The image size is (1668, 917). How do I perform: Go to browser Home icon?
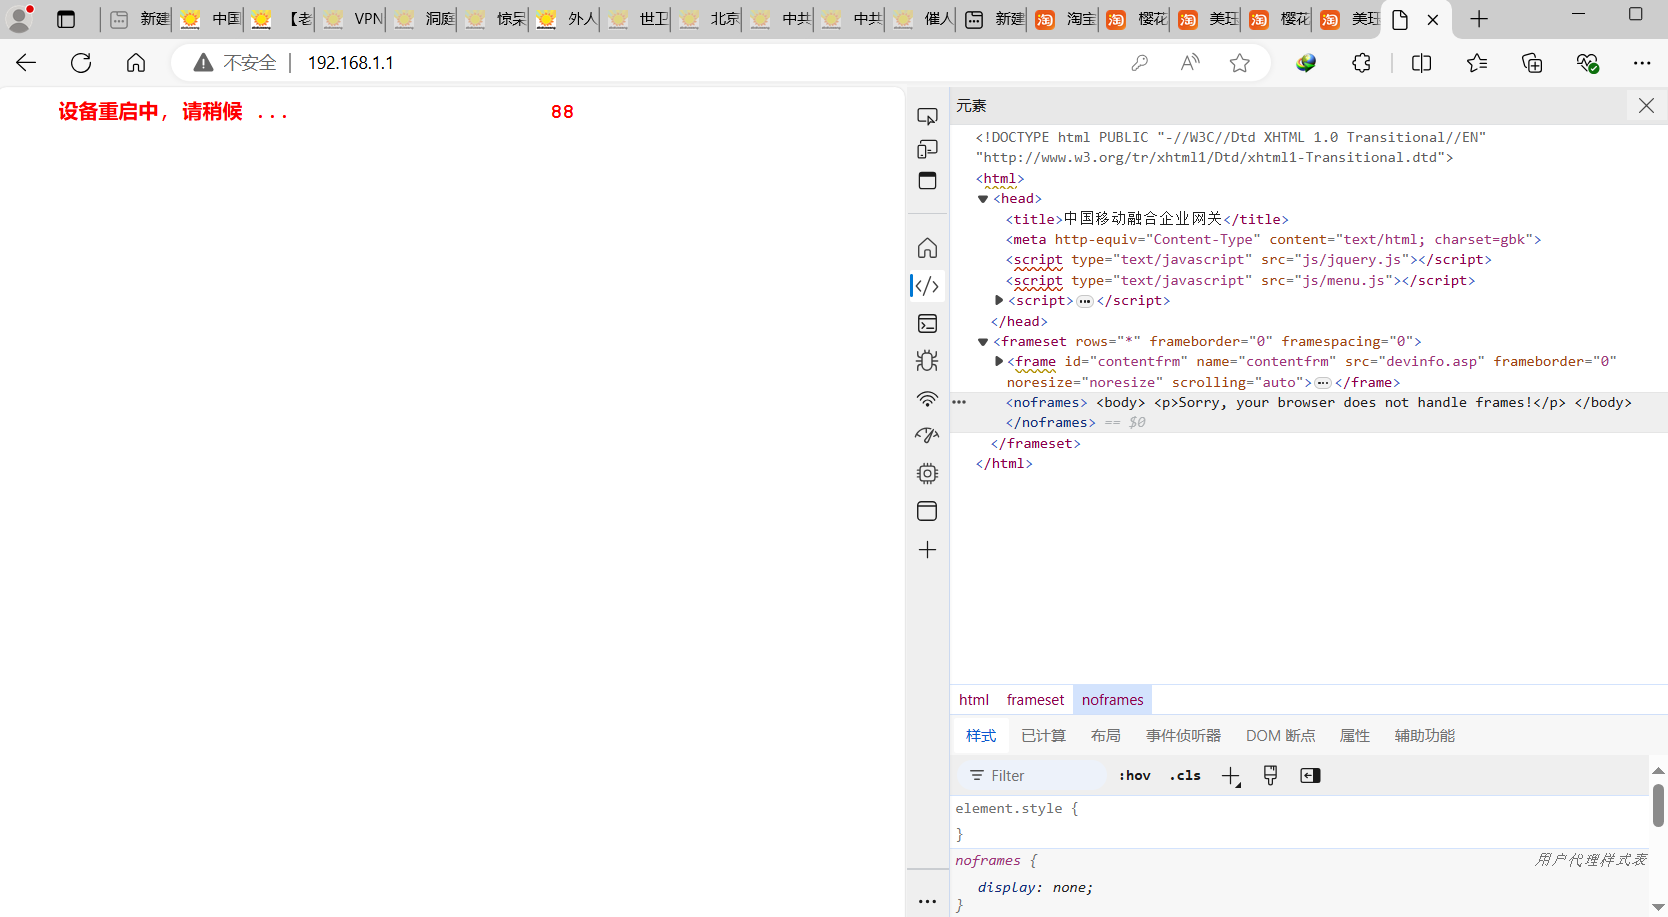[136, 63]
